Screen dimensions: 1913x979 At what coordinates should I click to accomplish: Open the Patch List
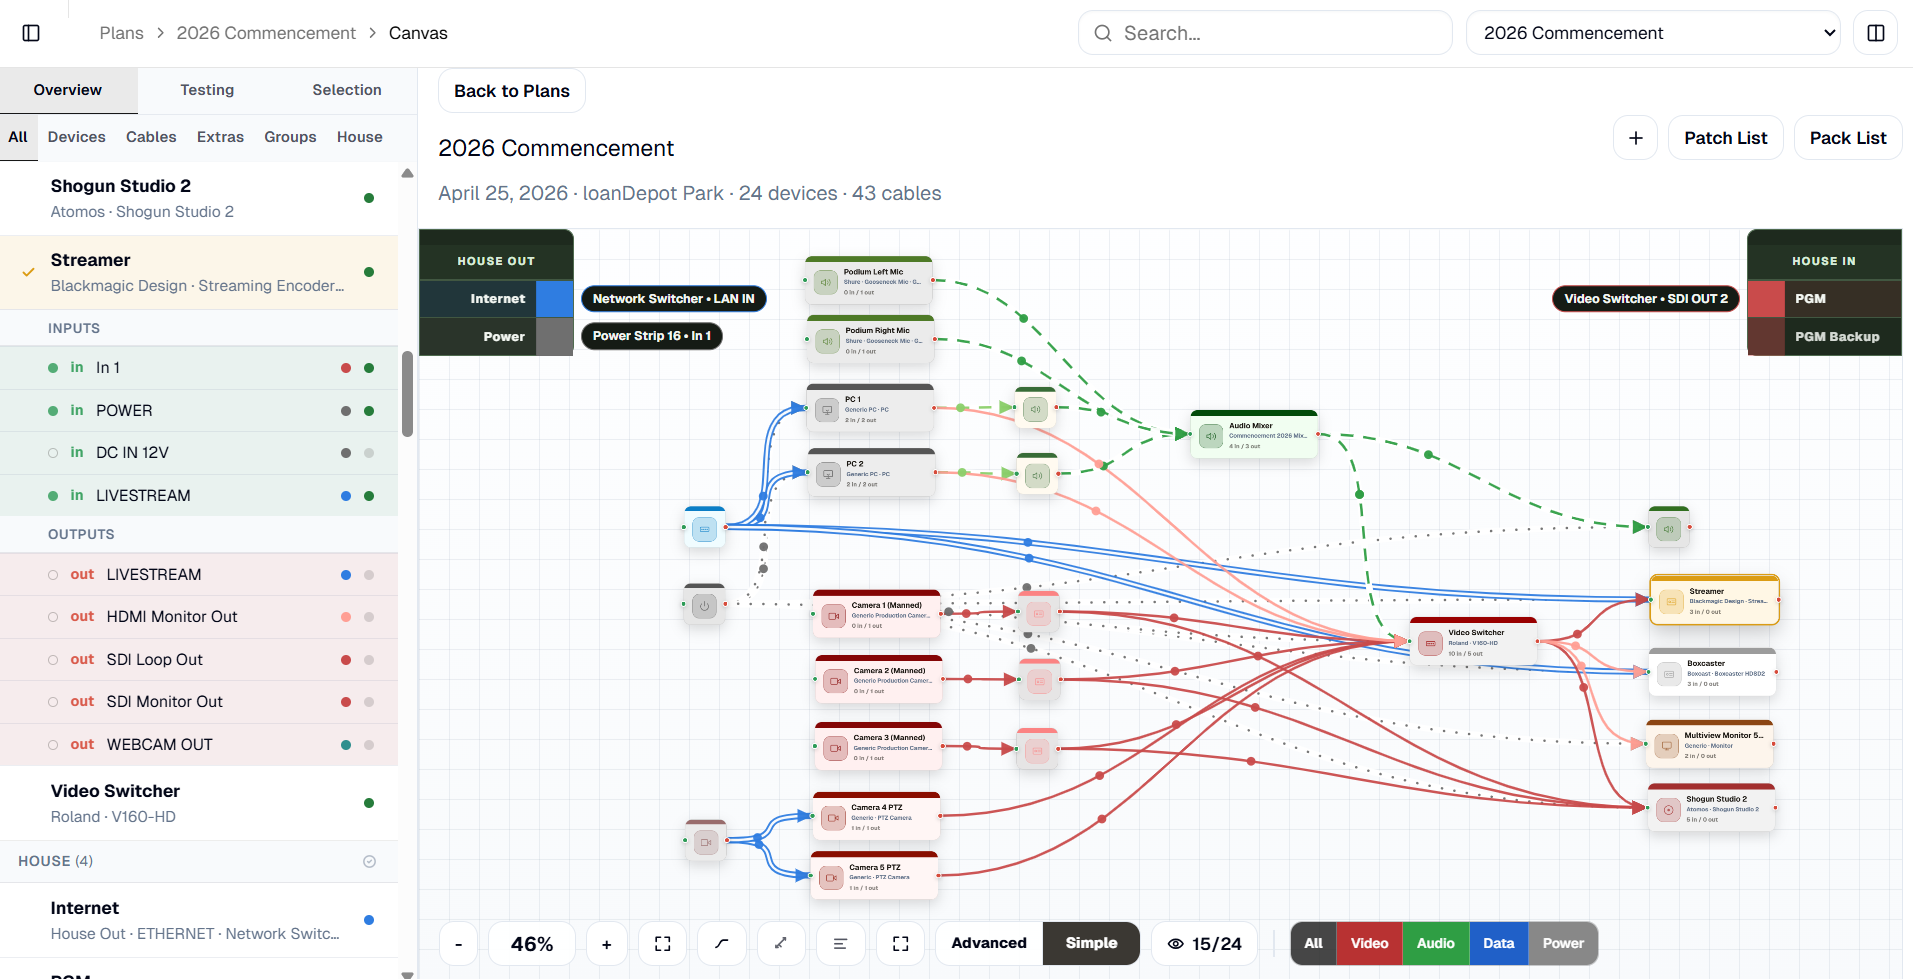1726,138
